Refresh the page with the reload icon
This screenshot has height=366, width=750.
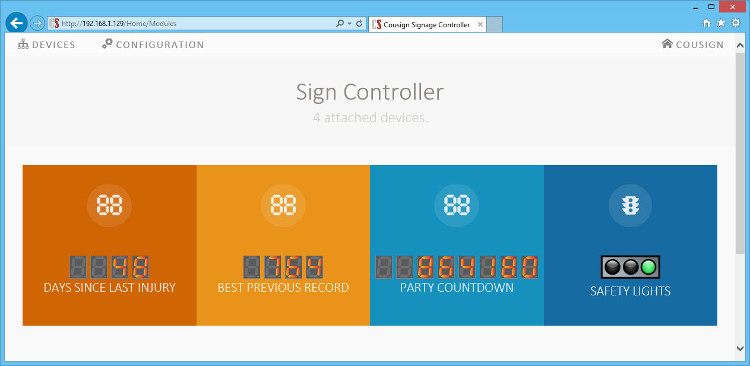pos(359,23)
